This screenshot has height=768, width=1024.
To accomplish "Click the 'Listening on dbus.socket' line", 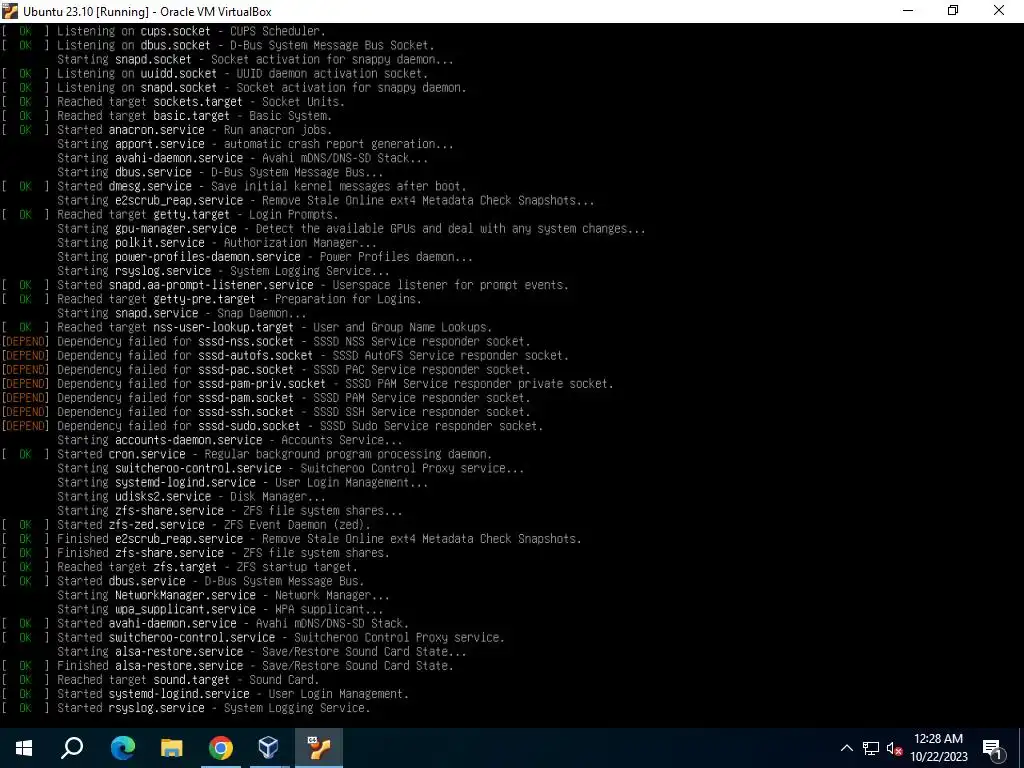I will click(218, 45).
